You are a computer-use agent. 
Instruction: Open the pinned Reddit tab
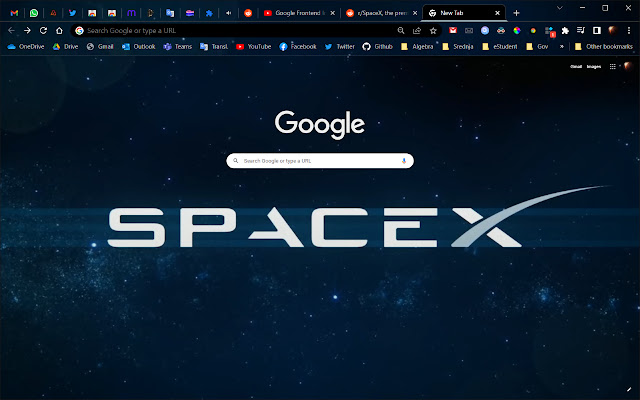pyautogui.click(x=248, y=13)
